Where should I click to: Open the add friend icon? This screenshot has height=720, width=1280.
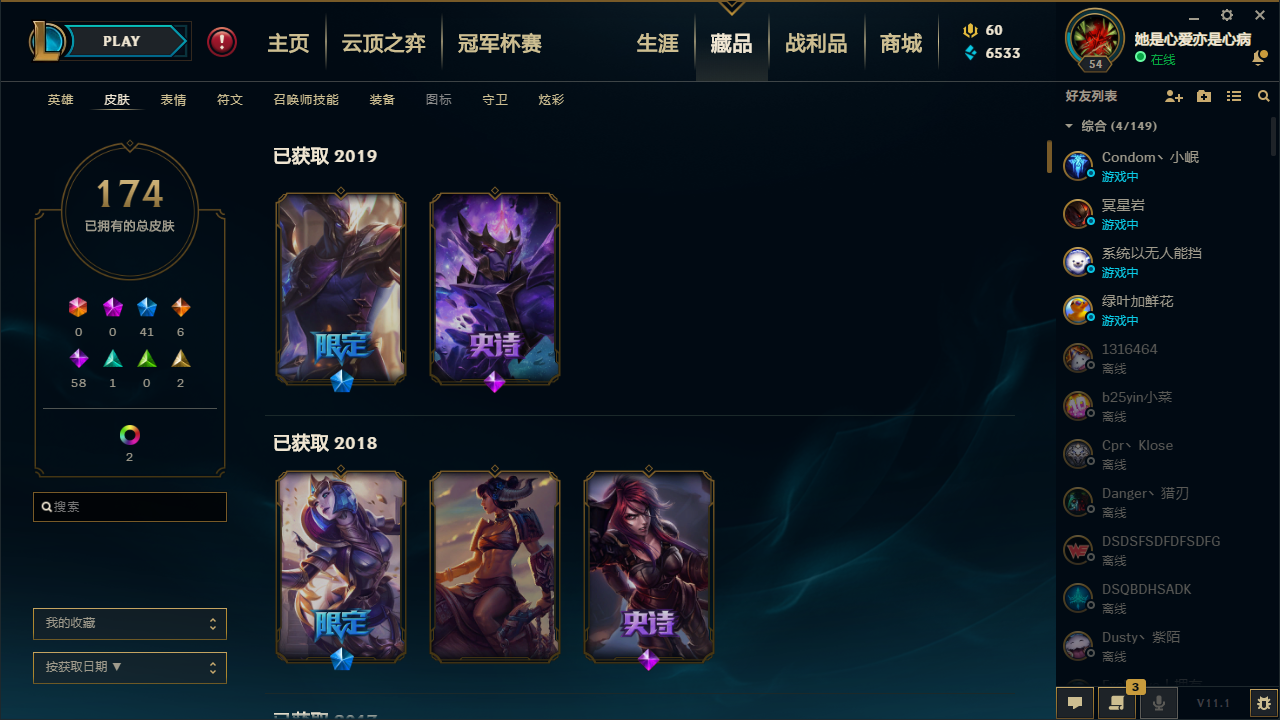click(x=1174, y=96)
